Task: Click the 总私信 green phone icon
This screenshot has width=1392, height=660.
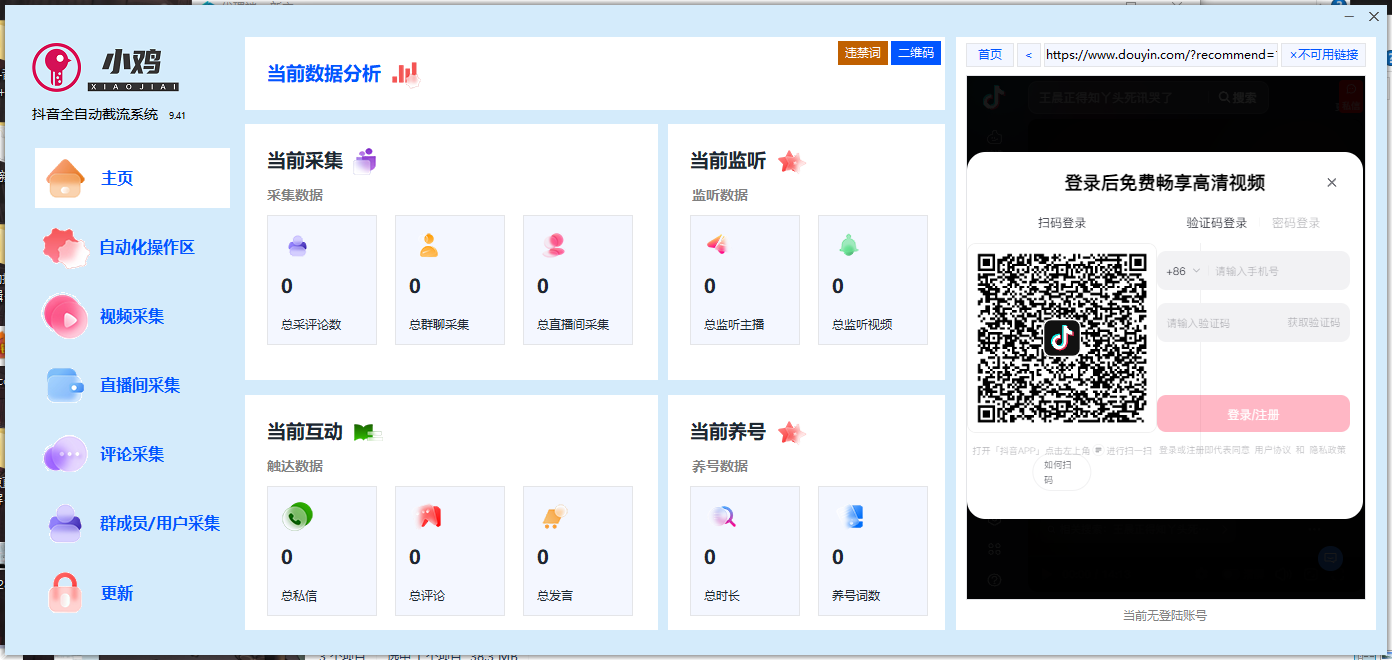Action: (297, 516)
